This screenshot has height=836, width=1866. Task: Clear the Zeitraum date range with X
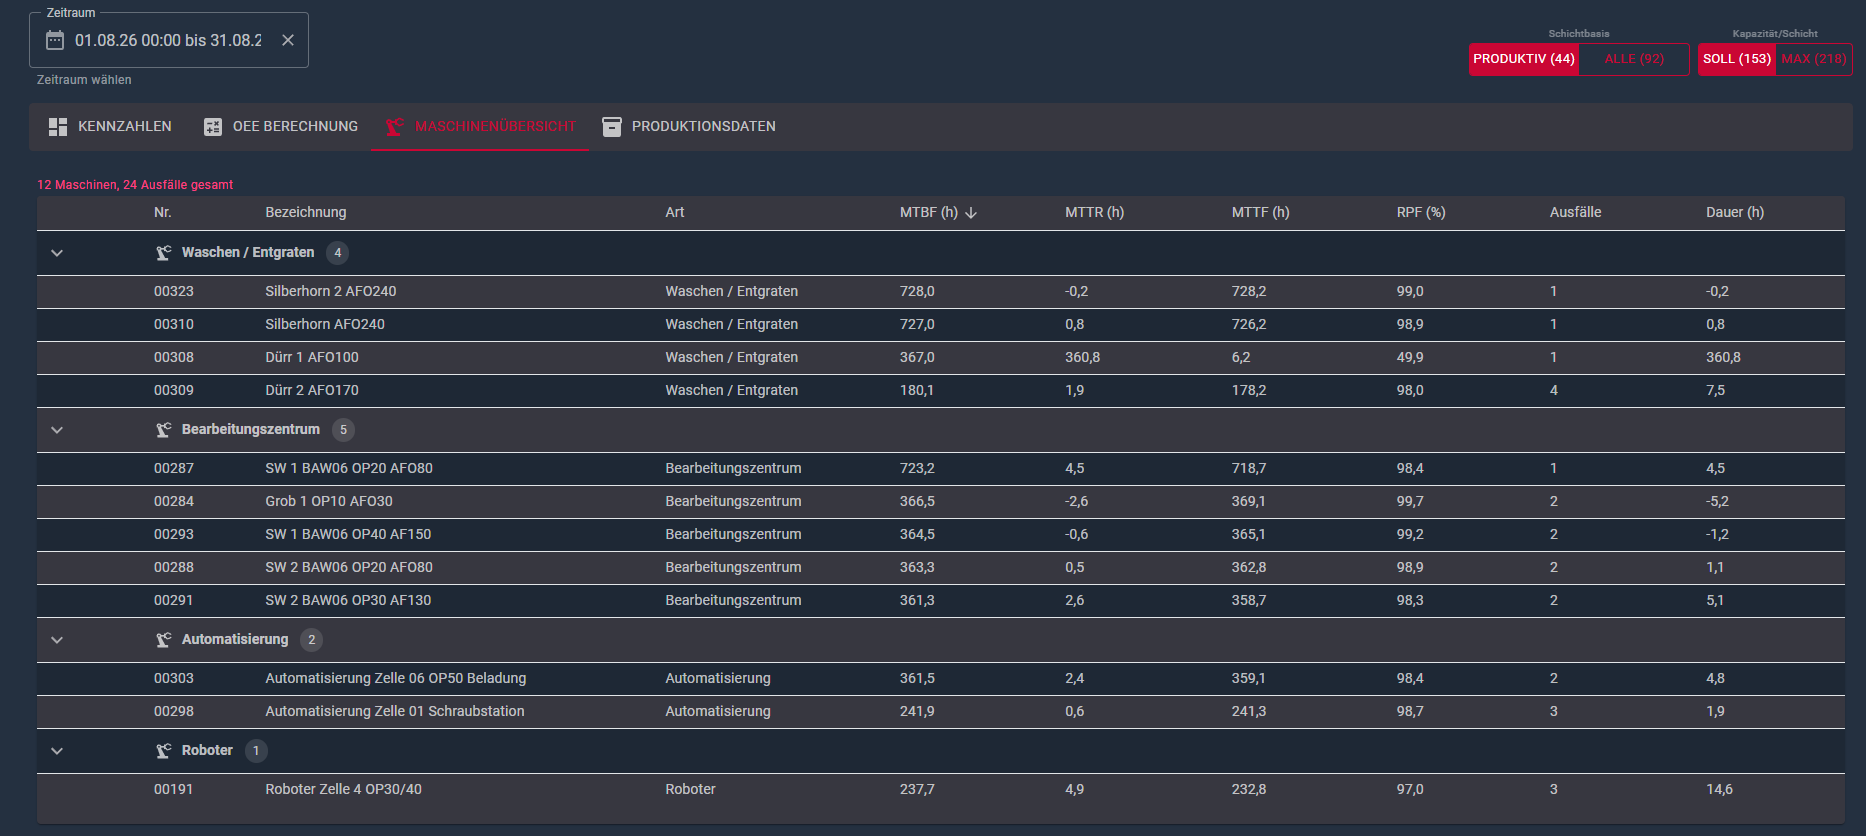[x=288, y=40]
